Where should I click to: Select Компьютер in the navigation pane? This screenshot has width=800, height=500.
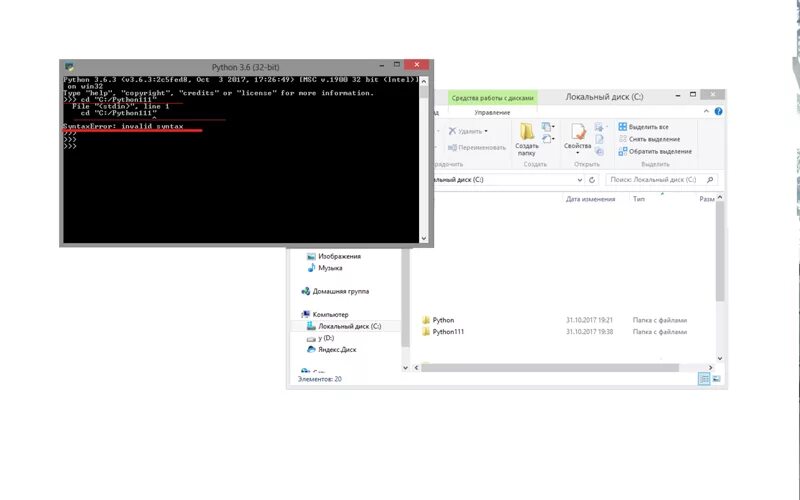(x=324, y=314)
